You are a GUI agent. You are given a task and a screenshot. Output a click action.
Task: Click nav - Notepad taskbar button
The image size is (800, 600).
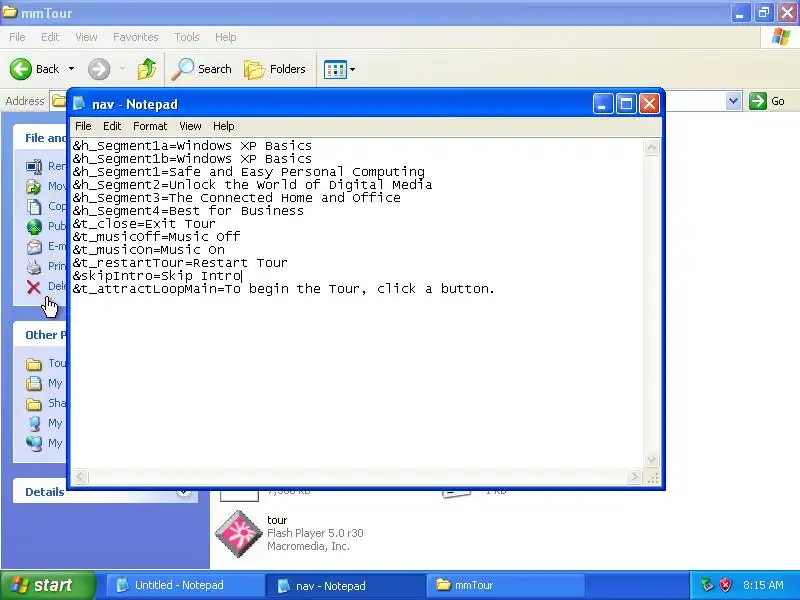point(345,586)
